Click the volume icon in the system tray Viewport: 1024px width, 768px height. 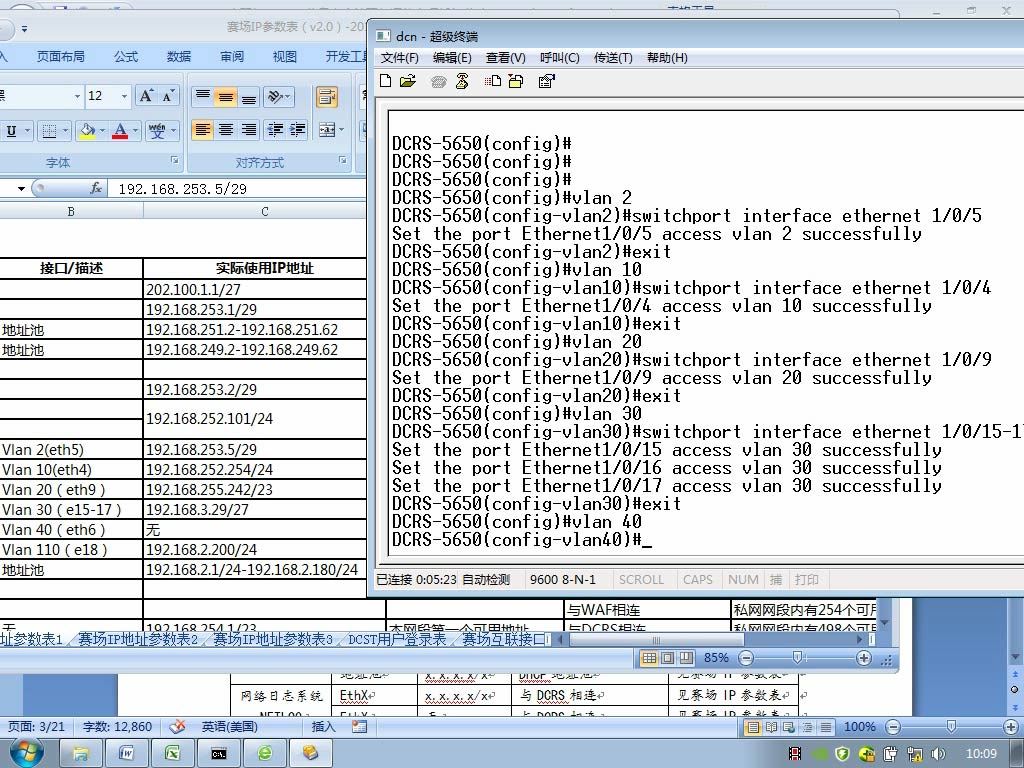(938, 754)
